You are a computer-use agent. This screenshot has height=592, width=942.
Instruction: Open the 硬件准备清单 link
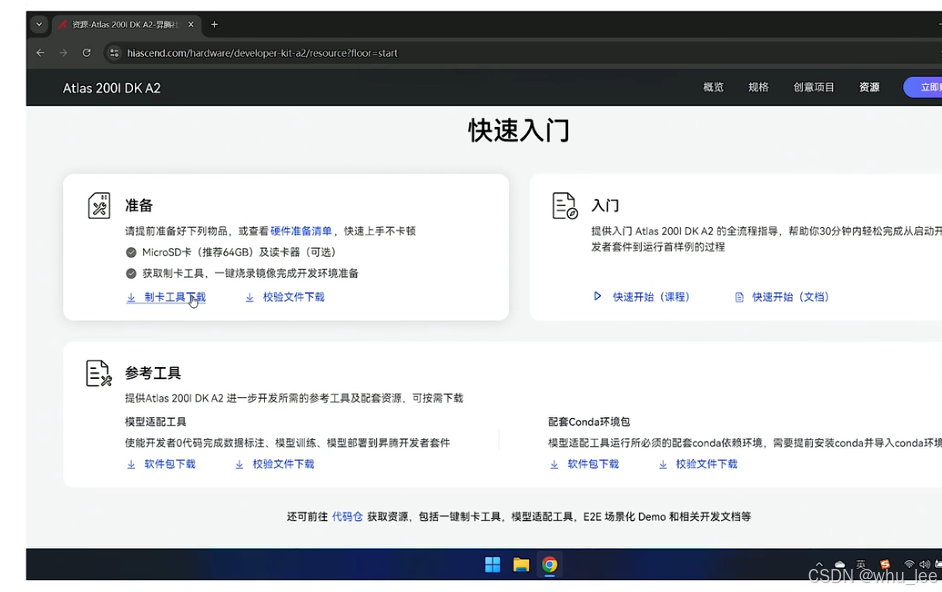301,231
